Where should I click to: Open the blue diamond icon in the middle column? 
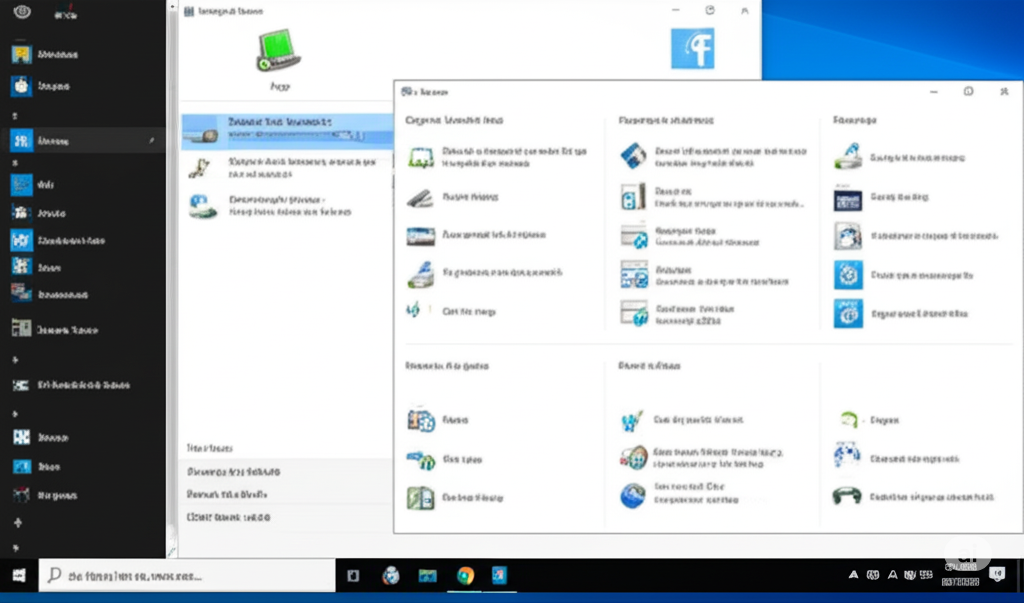[x=633, y=157]
